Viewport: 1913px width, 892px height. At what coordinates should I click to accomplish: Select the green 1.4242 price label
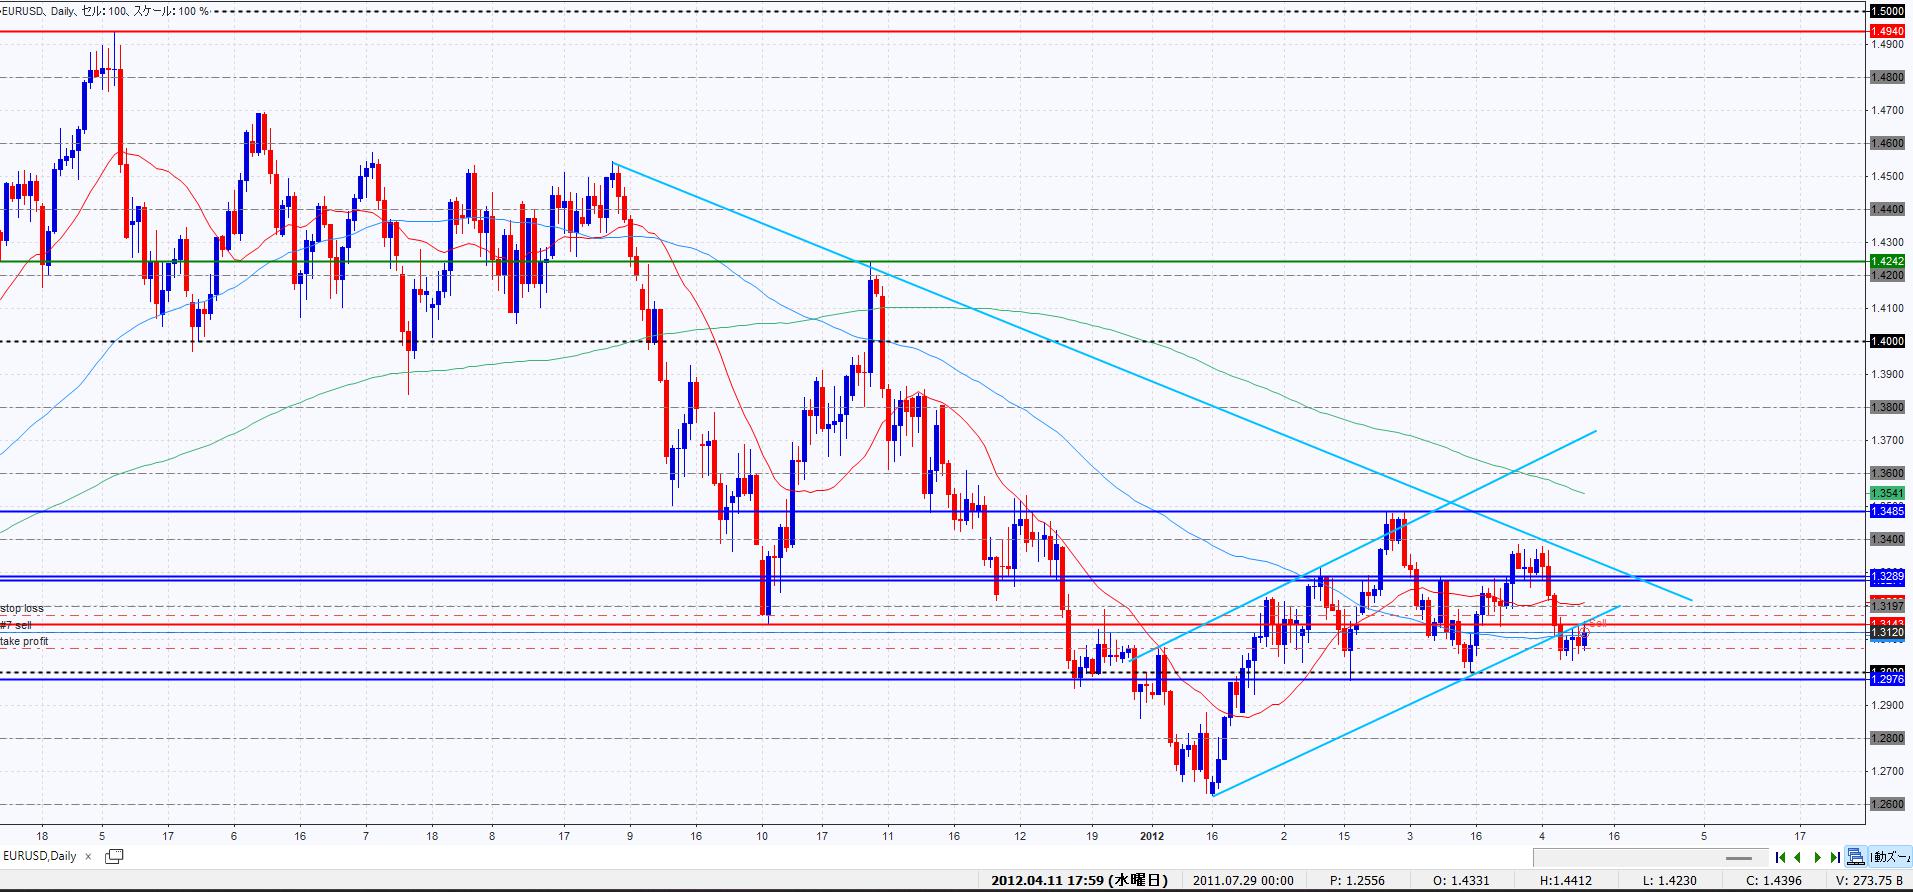point(1887,262)
